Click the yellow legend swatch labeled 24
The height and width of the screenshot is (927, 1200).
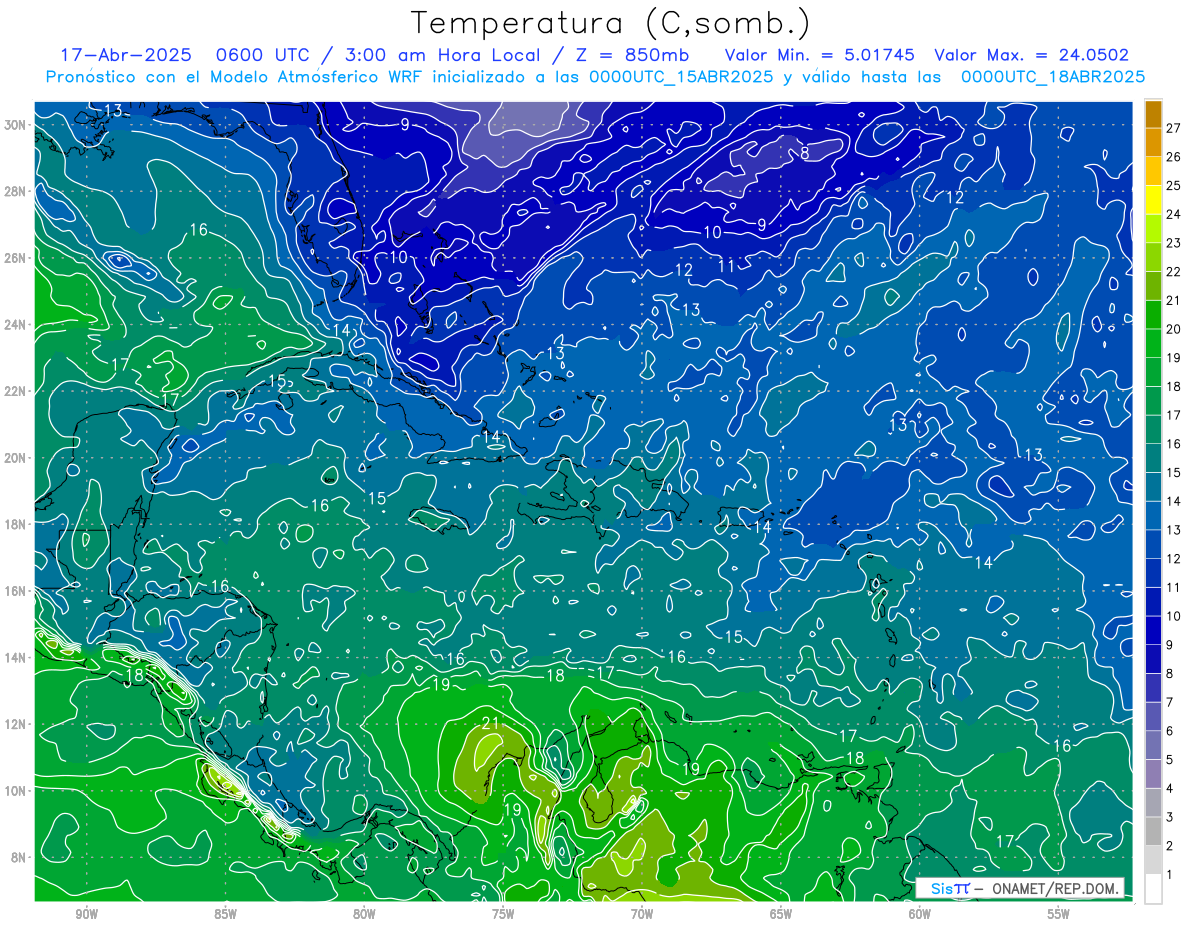coord(1153,200)
